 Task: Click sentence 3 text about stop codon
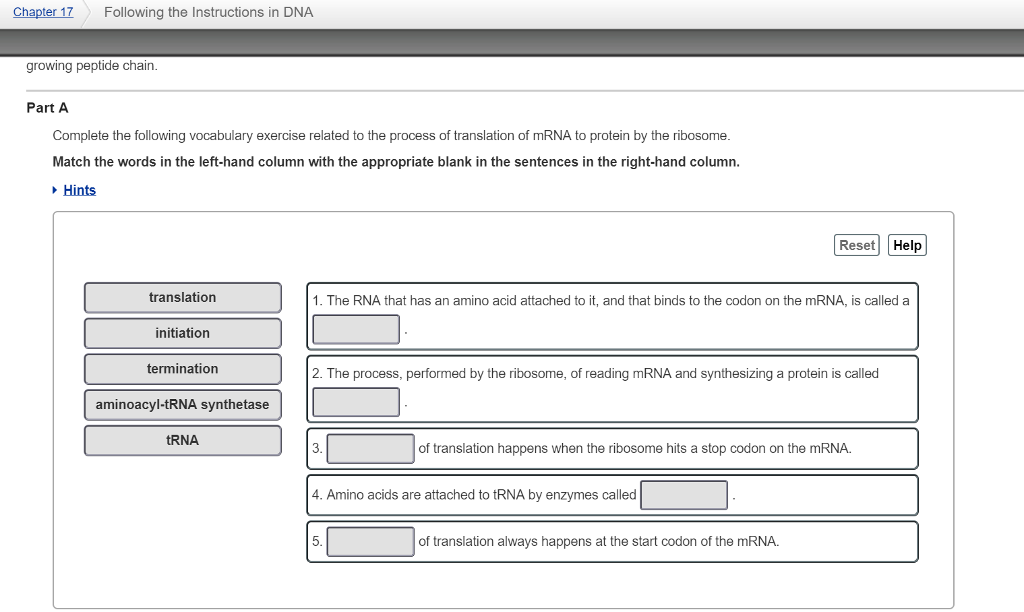(x=635, y=449)
